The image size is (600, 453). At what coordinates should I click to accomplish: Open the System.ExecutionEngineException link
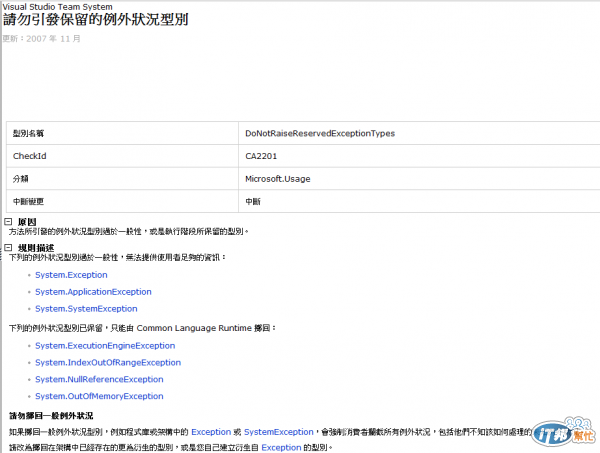[105, 345]
